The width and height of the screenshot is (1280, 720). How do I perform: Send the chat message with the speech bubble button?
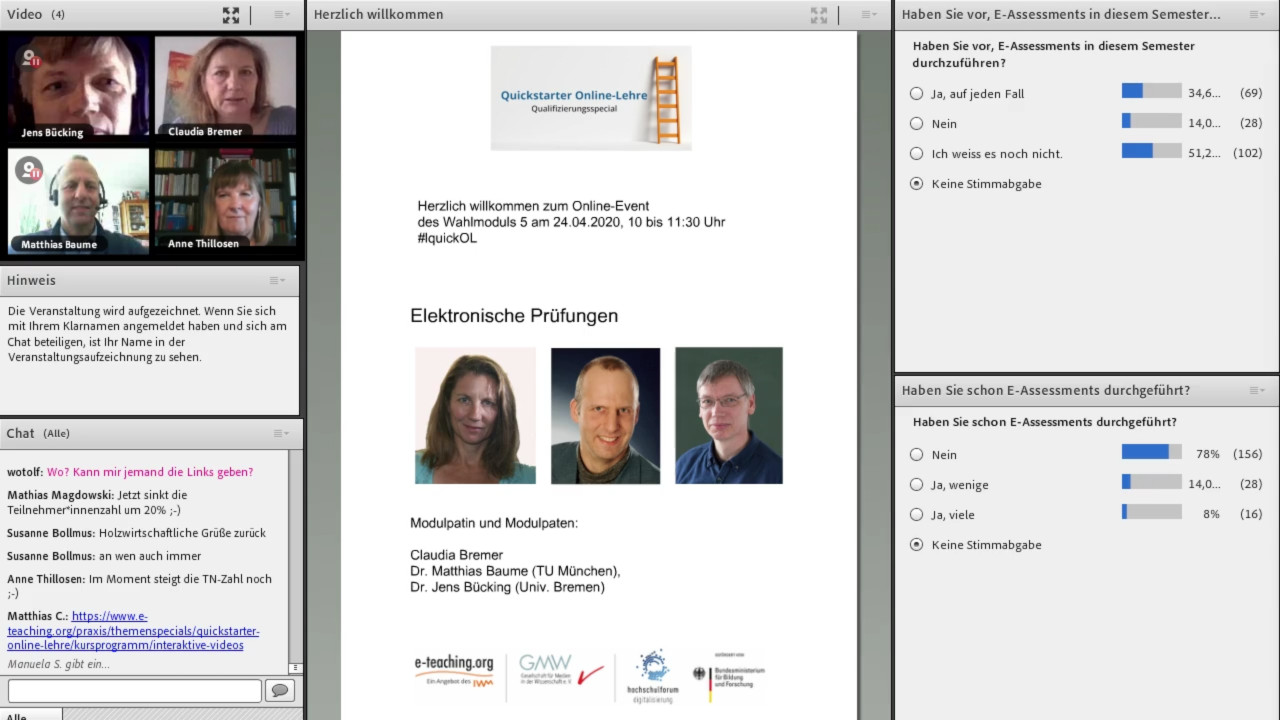pos(279,690)
